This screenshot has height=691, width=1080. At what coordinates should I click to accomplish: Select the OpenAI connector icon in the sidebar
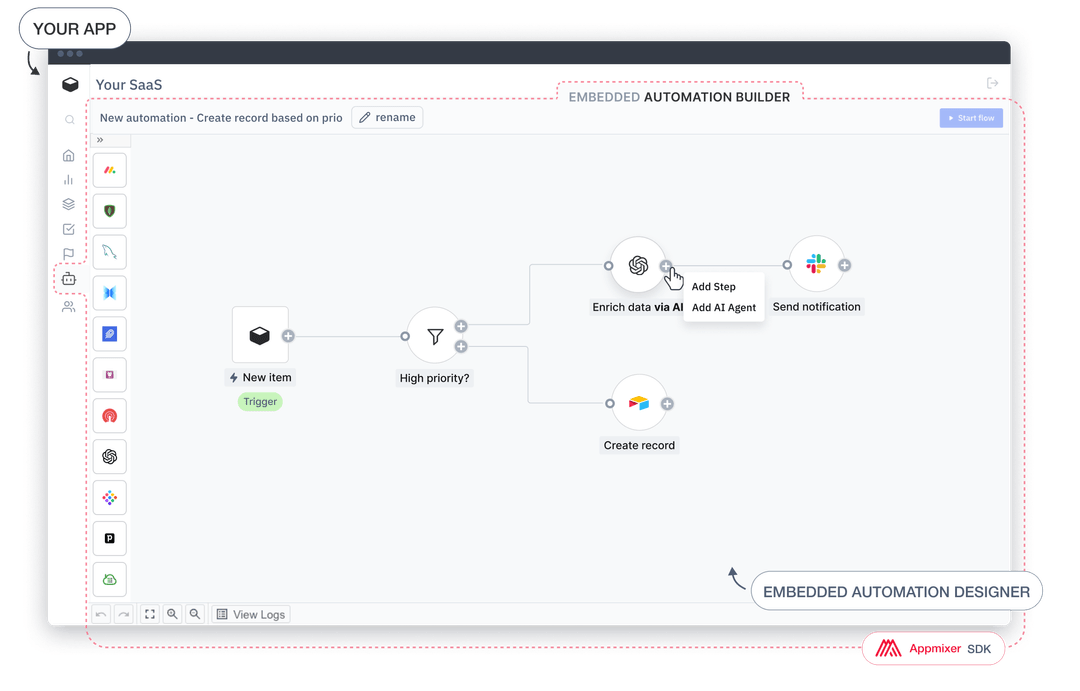[x=109, y=456]
